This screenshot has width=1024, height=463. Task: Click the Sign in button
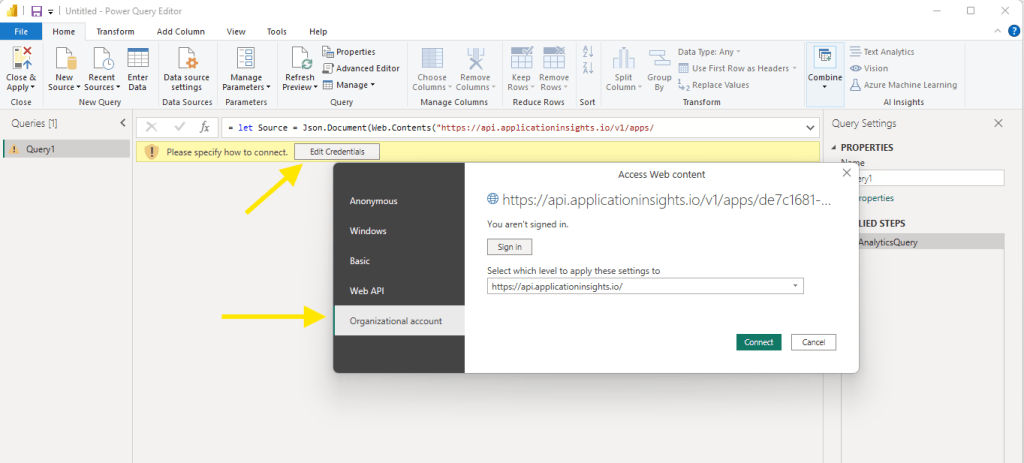pyautogui.click(x=509, y=247)
